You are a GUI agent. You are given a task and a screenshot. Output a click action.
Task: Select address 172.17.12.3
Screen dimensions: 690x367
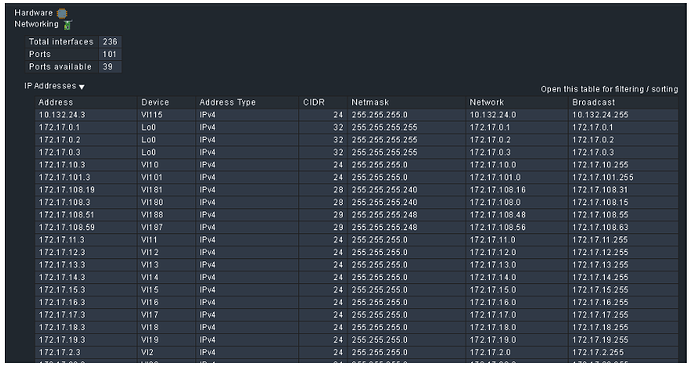(x=62, y=252)
